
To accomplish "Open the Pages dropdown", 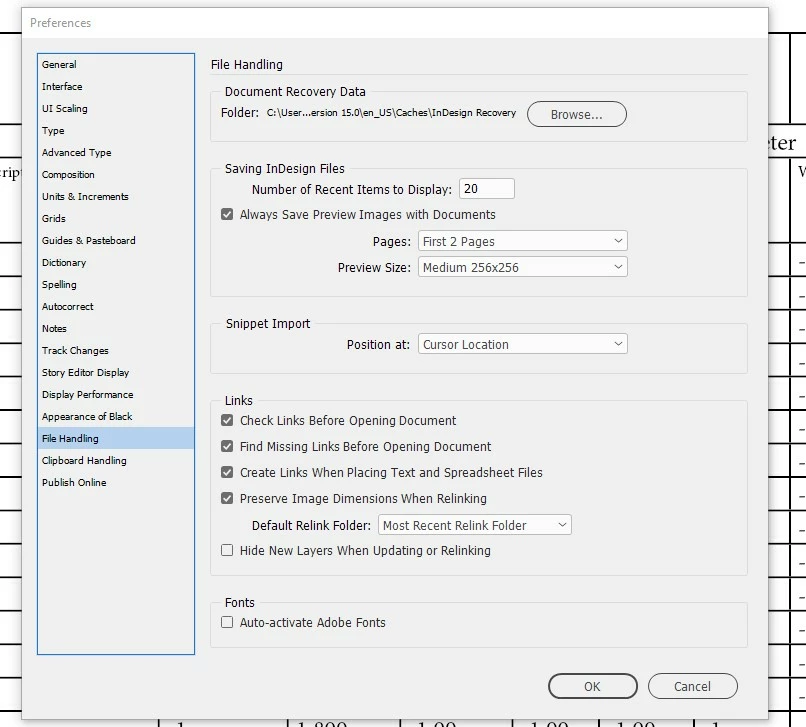I will [522, 241].
